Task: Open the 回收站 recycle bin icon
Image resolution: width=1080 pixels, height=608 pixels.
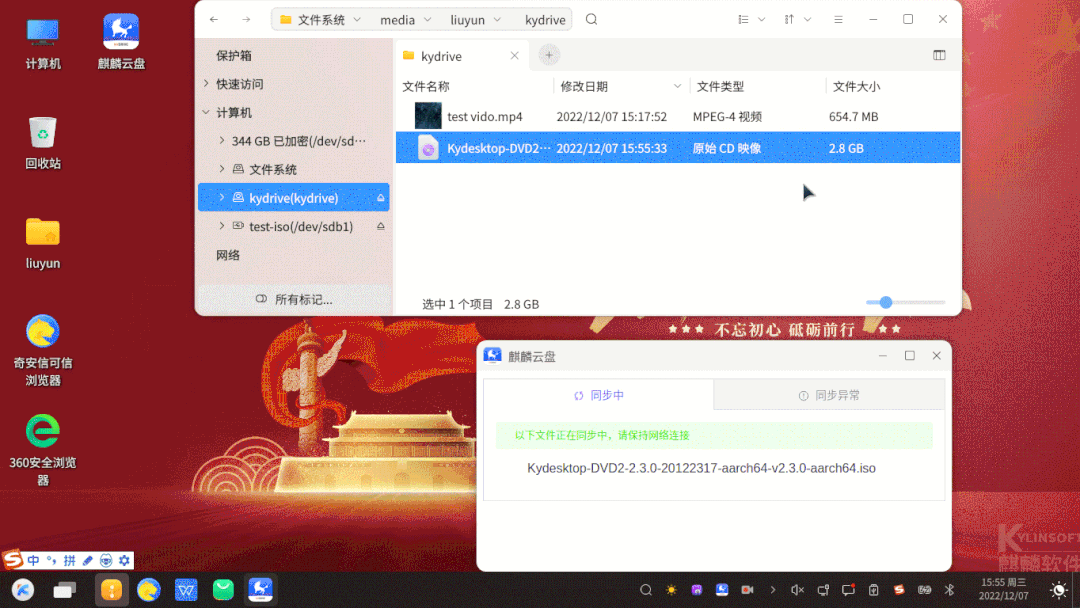Action: coord(43,143)
